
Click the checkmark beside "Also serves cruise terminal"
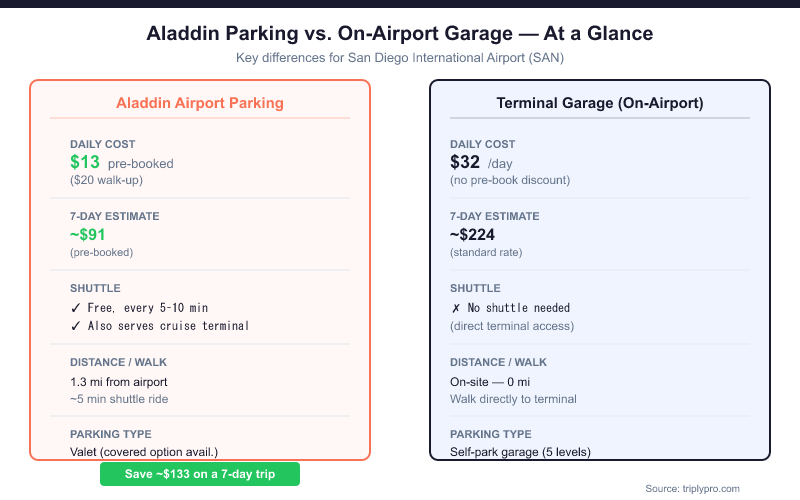click(x=75, y=326)
